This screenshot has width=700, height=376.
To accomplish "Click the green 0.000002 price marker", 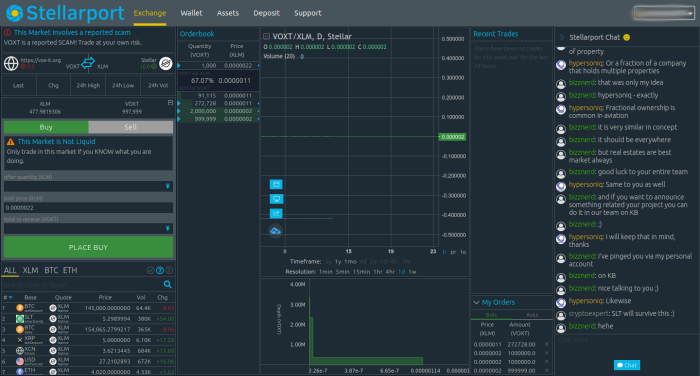I will click(453, 137).
